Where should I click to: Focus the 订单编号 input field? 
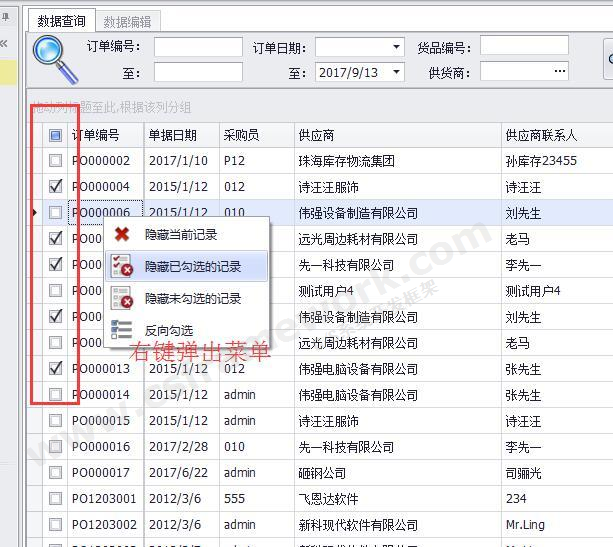pyautogui.click(x=198, y=47)
